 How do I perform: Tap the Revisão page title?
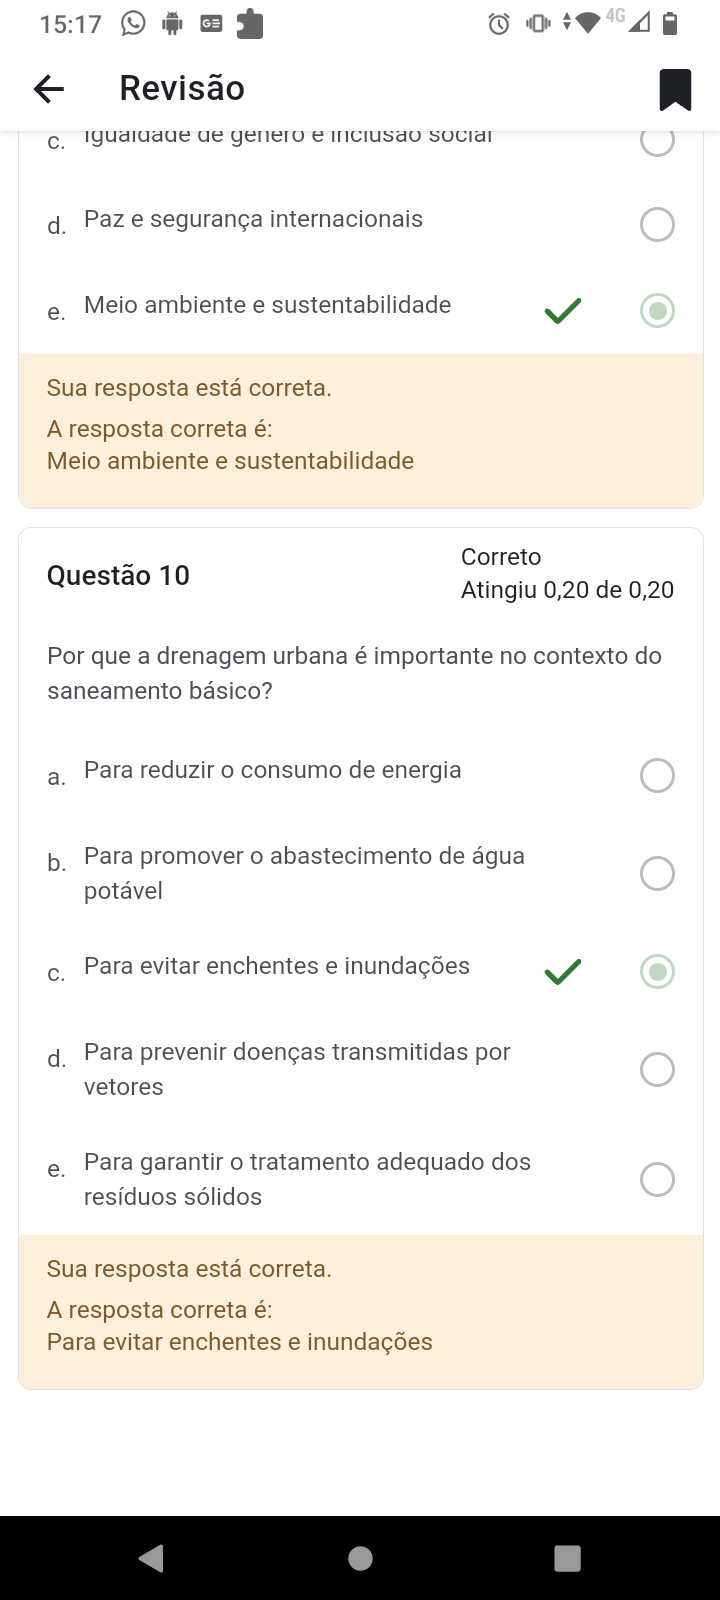[182, 88]
